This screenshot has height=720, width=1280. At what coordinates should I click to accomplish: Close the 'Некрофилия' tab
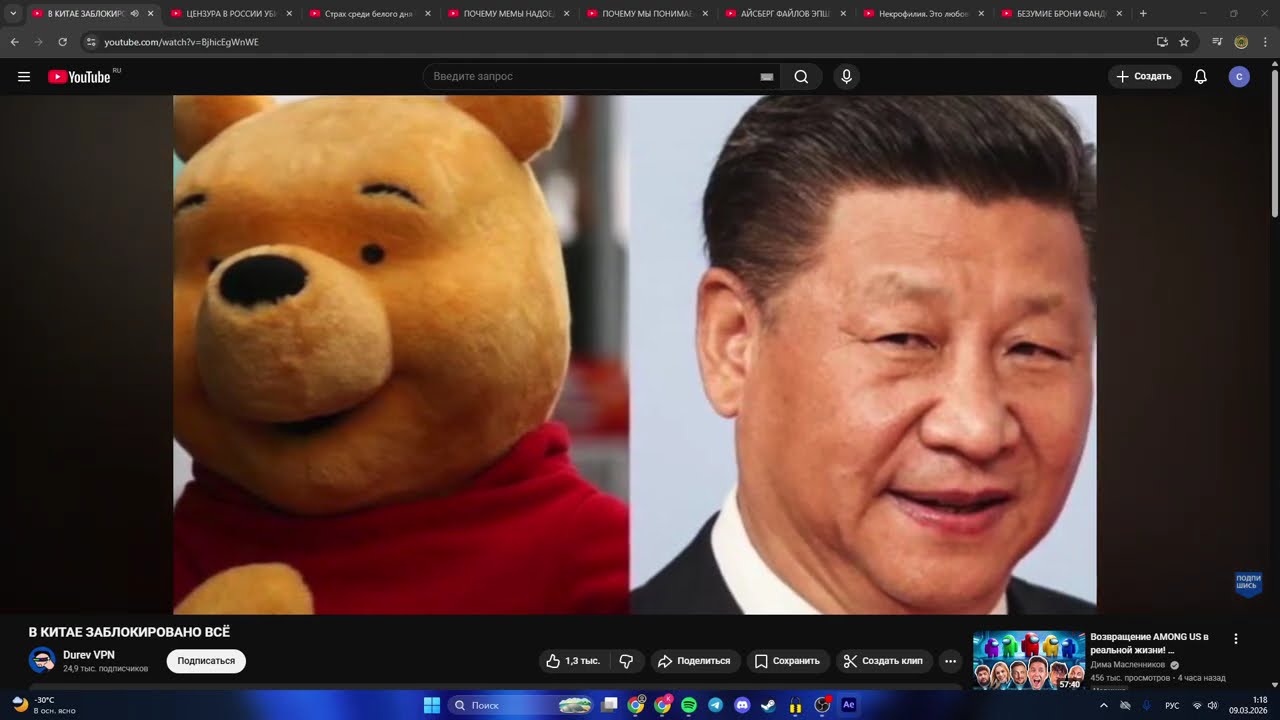pyautogui.click(x=981, y=14)
